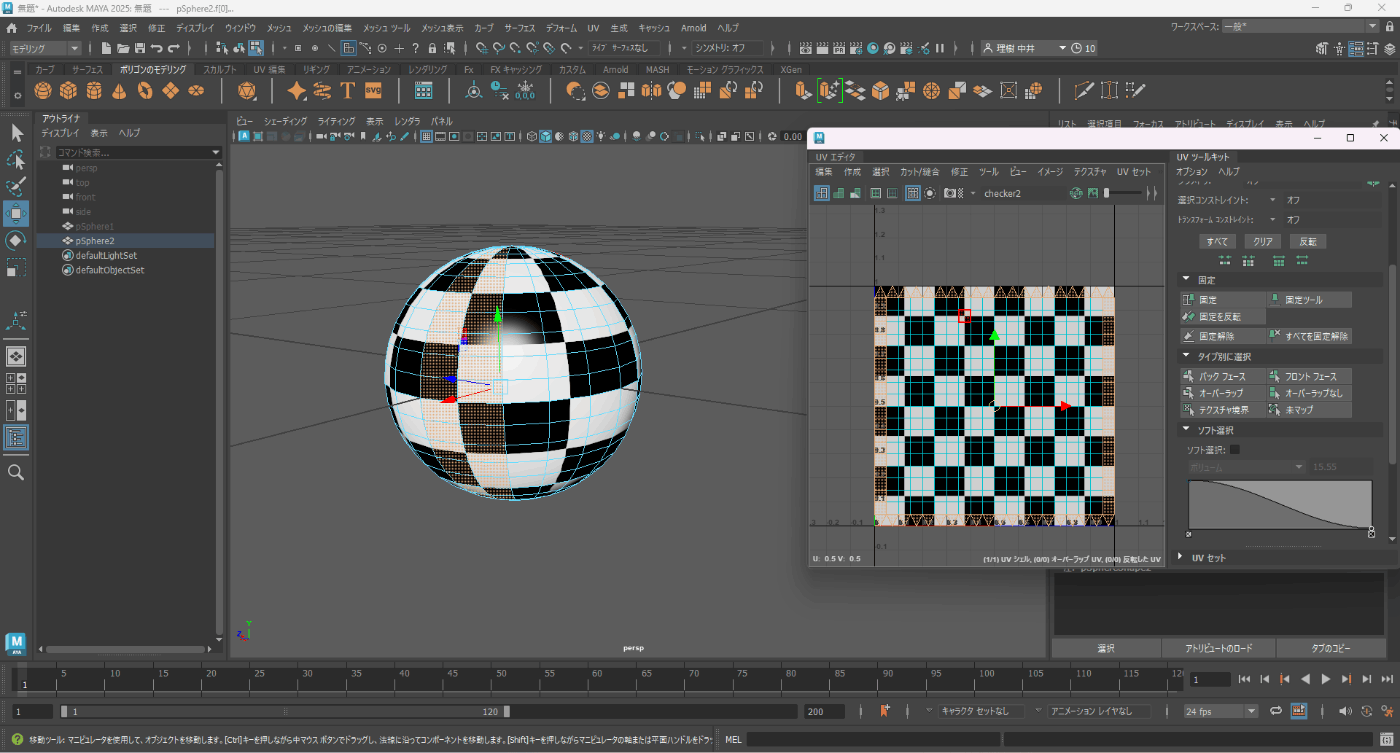Open the カット/縫合 menu in UV Editor
Image resolution: width=1400 pixels, height=753 pixels.
coord(920,172)
